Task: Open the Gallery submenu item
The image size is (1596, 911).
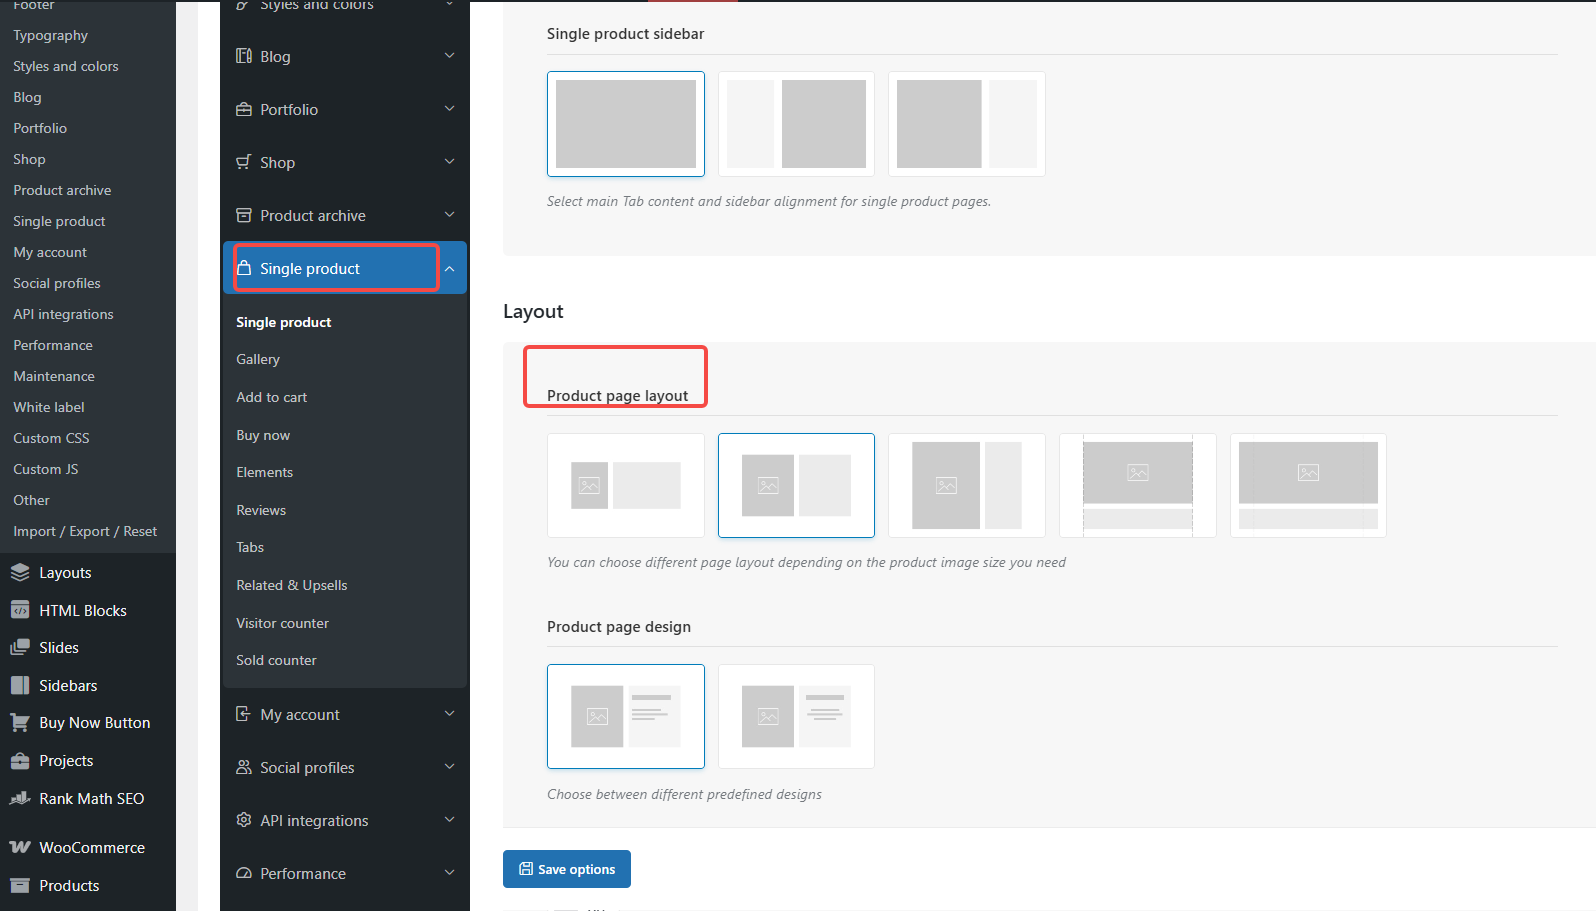Action: pyautogui.click(x=258, y=360)
